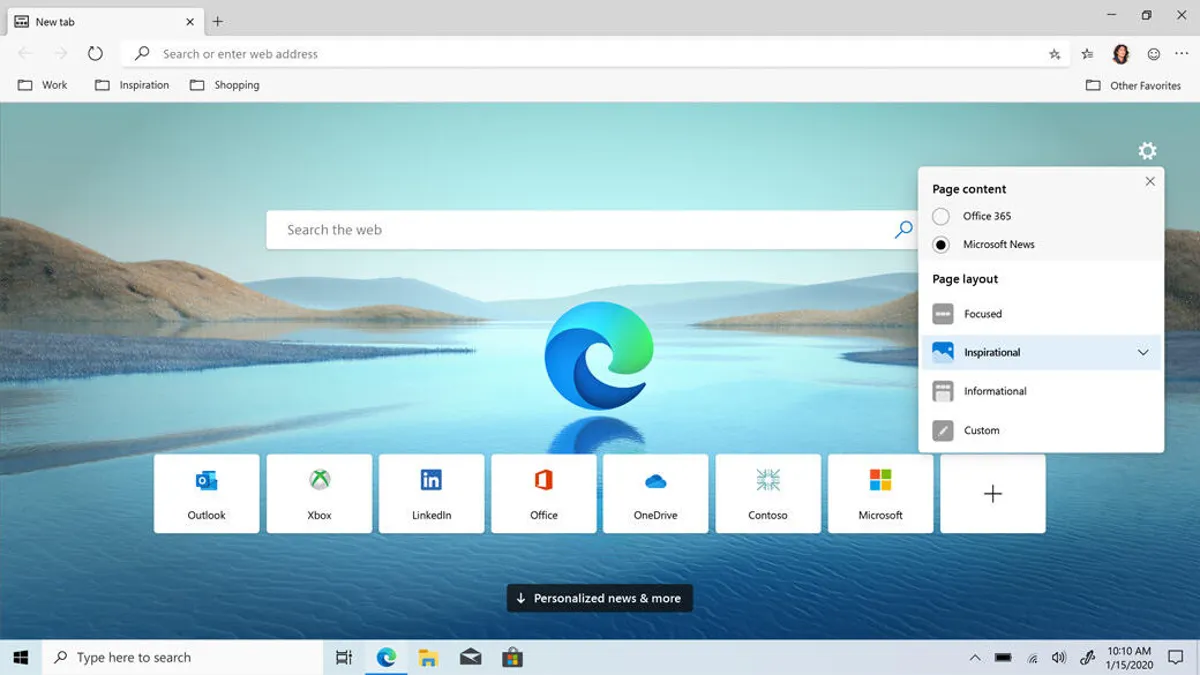This screenshot has height=675, width=1200.
Task: Open the Other Favorites folder
Action: pos(1134,86)
